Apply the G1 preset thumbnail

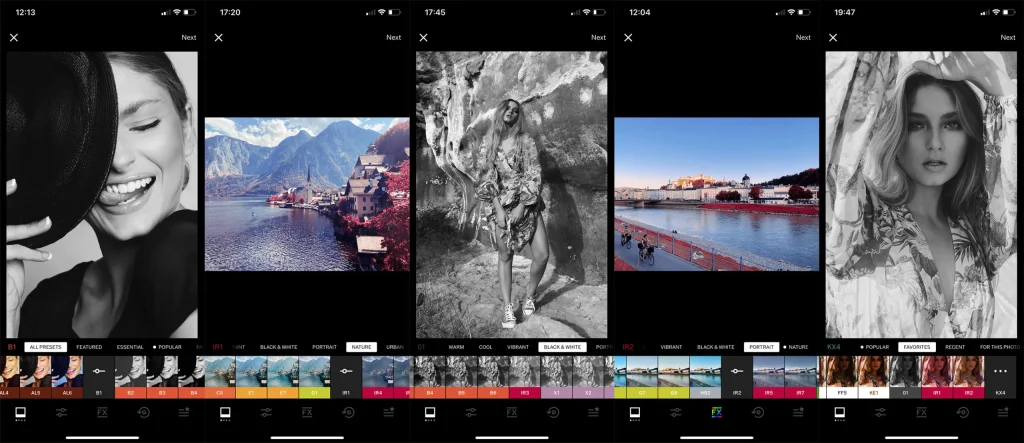coord(314,374)
